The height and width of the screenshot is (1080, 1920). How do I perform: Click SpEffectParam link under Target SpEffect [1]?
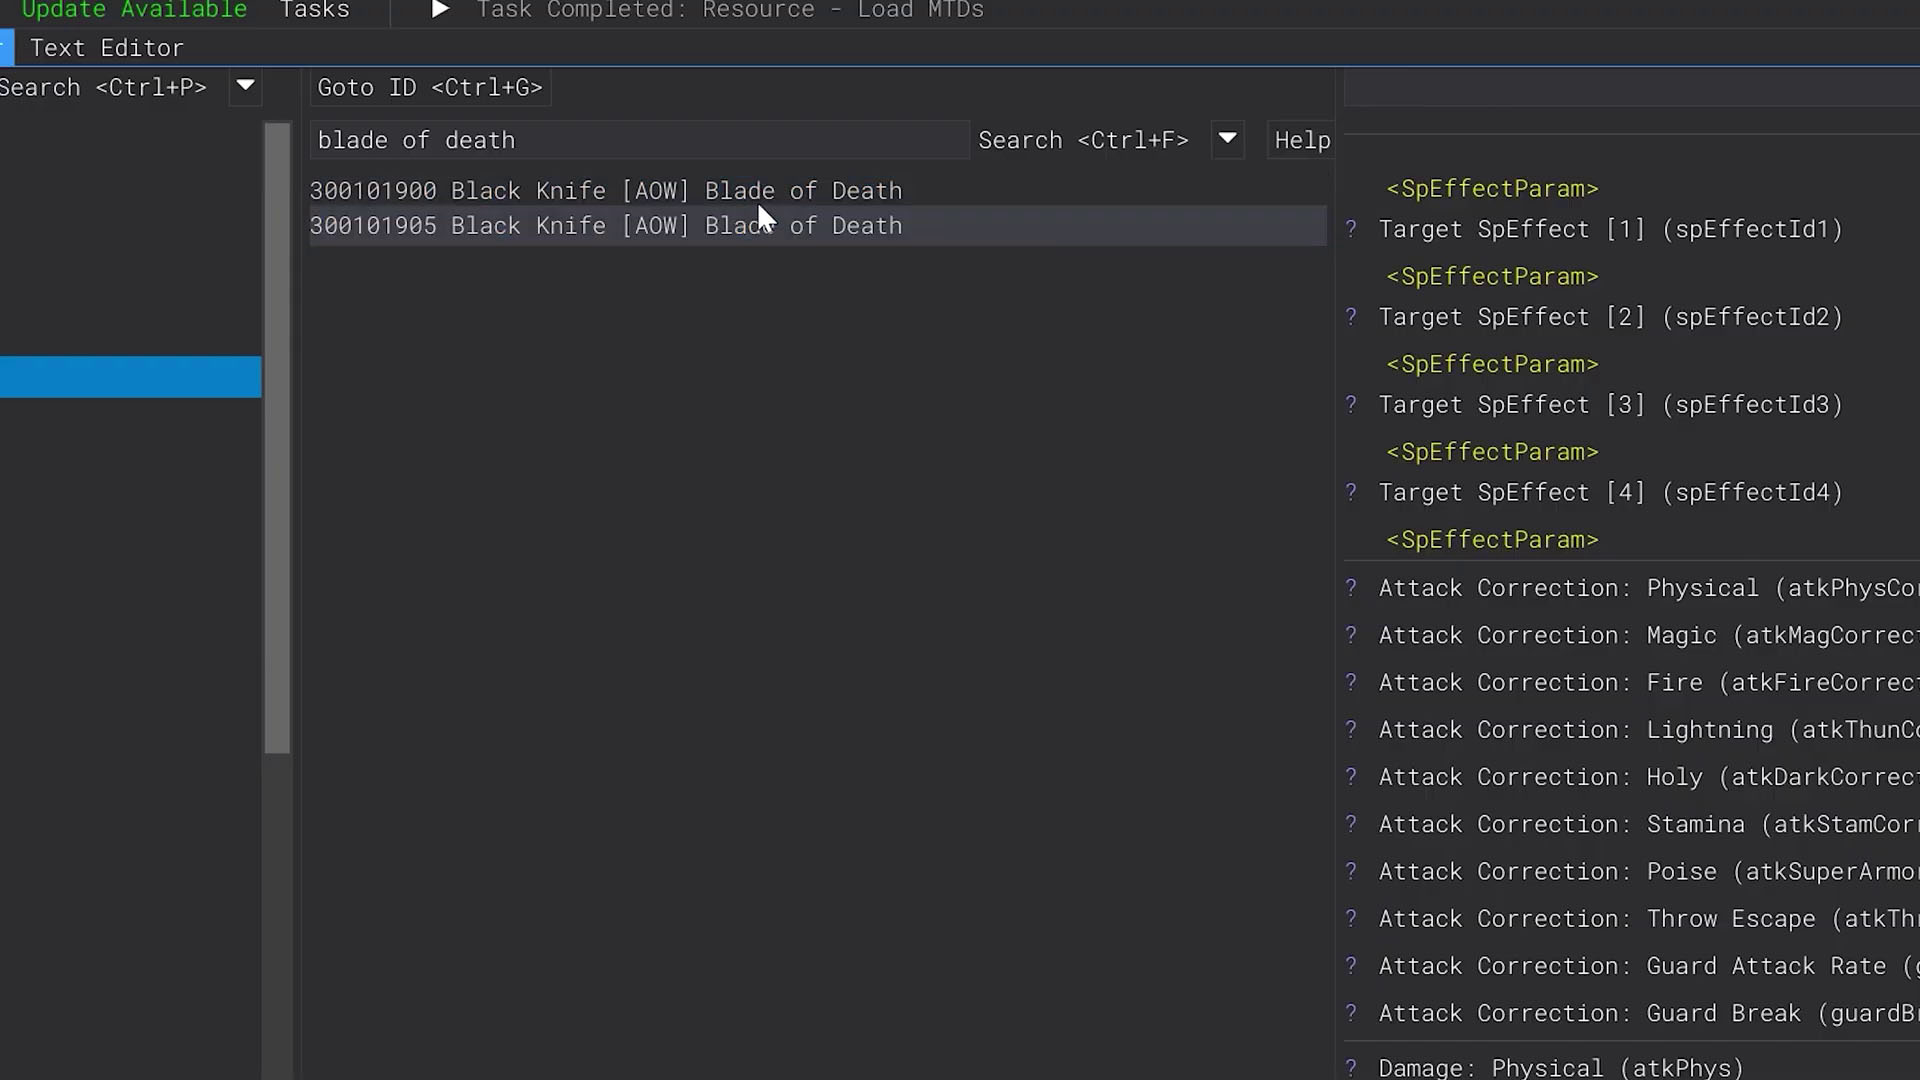(1492, 276)
